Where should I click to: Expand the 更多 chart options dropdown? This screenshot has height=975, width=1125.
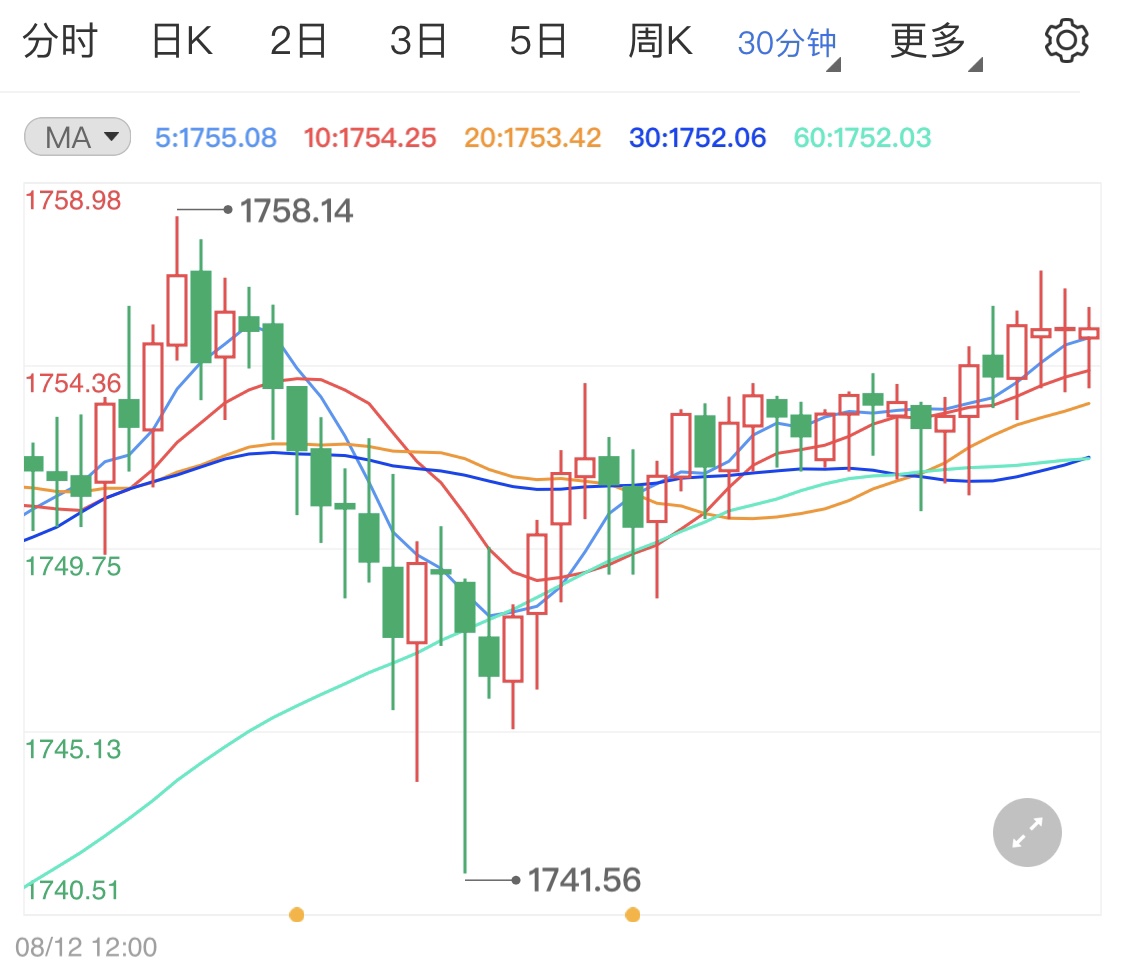tap(925, 40)
